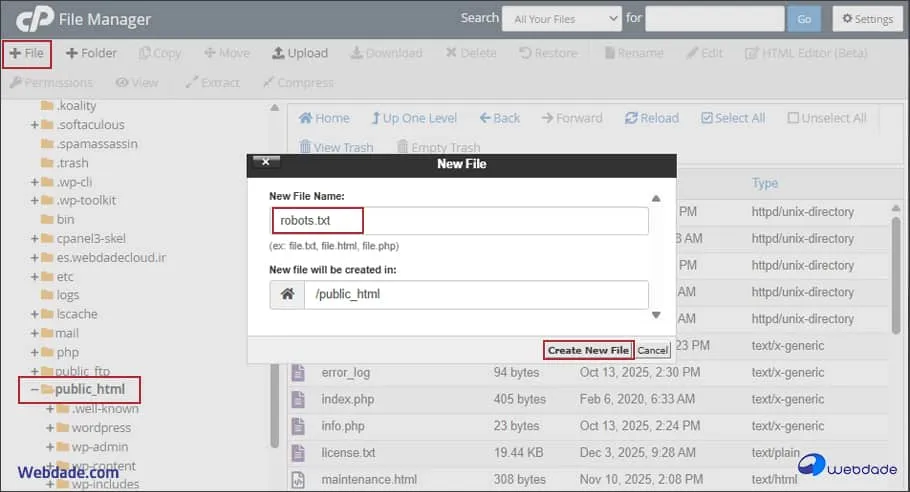Click the + File toolbar item
Image resolution: width=910 pixels, height=492 pixels.
click(x=27, y=53)
